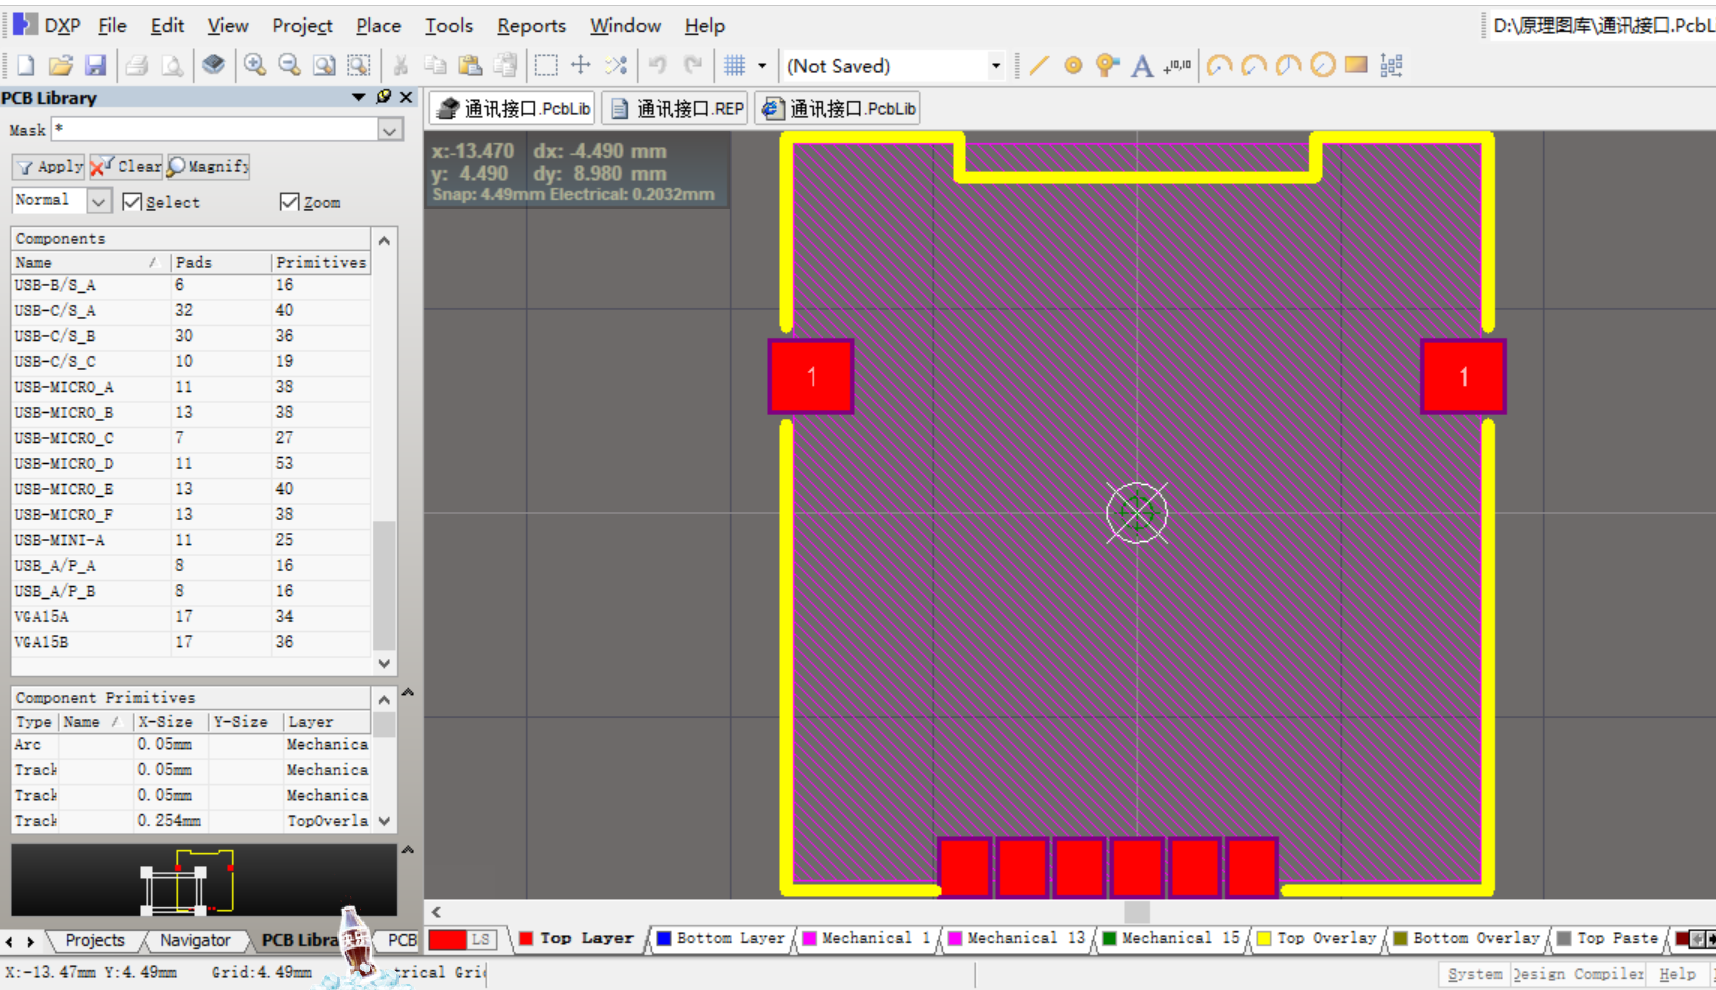Click the Paste Array tool
Image resolution: width=1716 pixels, height=990 pixels.
(x=1391, y=66)
